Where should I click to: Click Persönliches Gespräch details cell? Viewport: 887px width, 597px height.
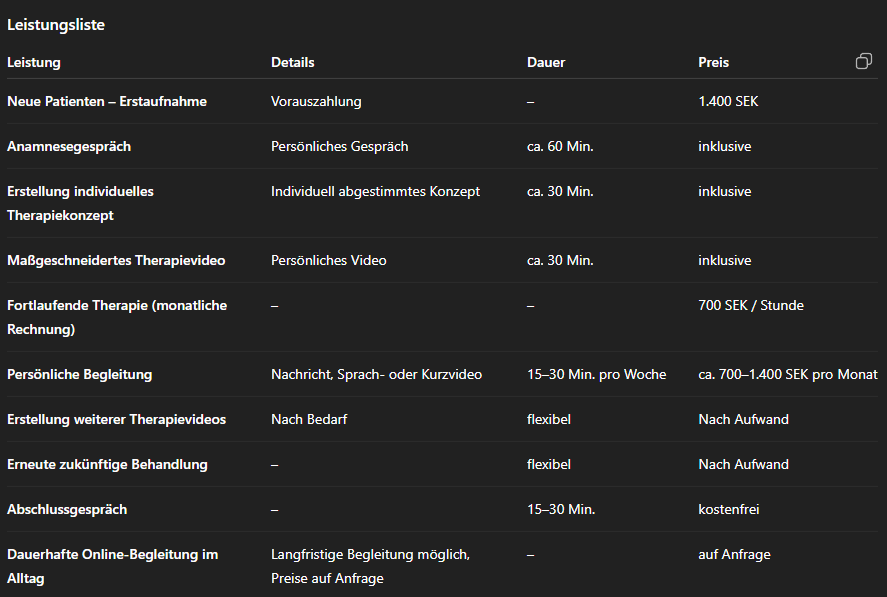tap(339, 147)
